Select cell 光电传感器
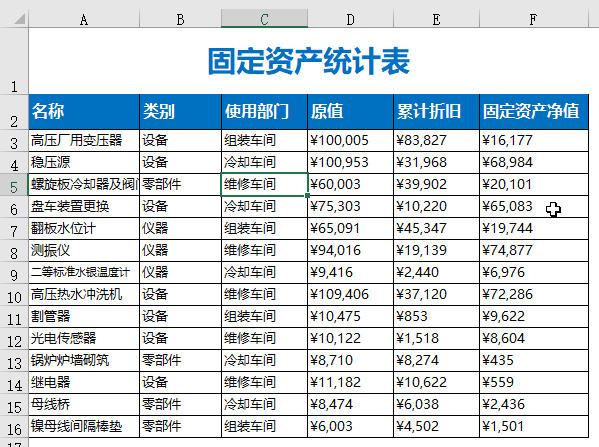The width and height of the screenshot is (599, 447). click(84, 338)
